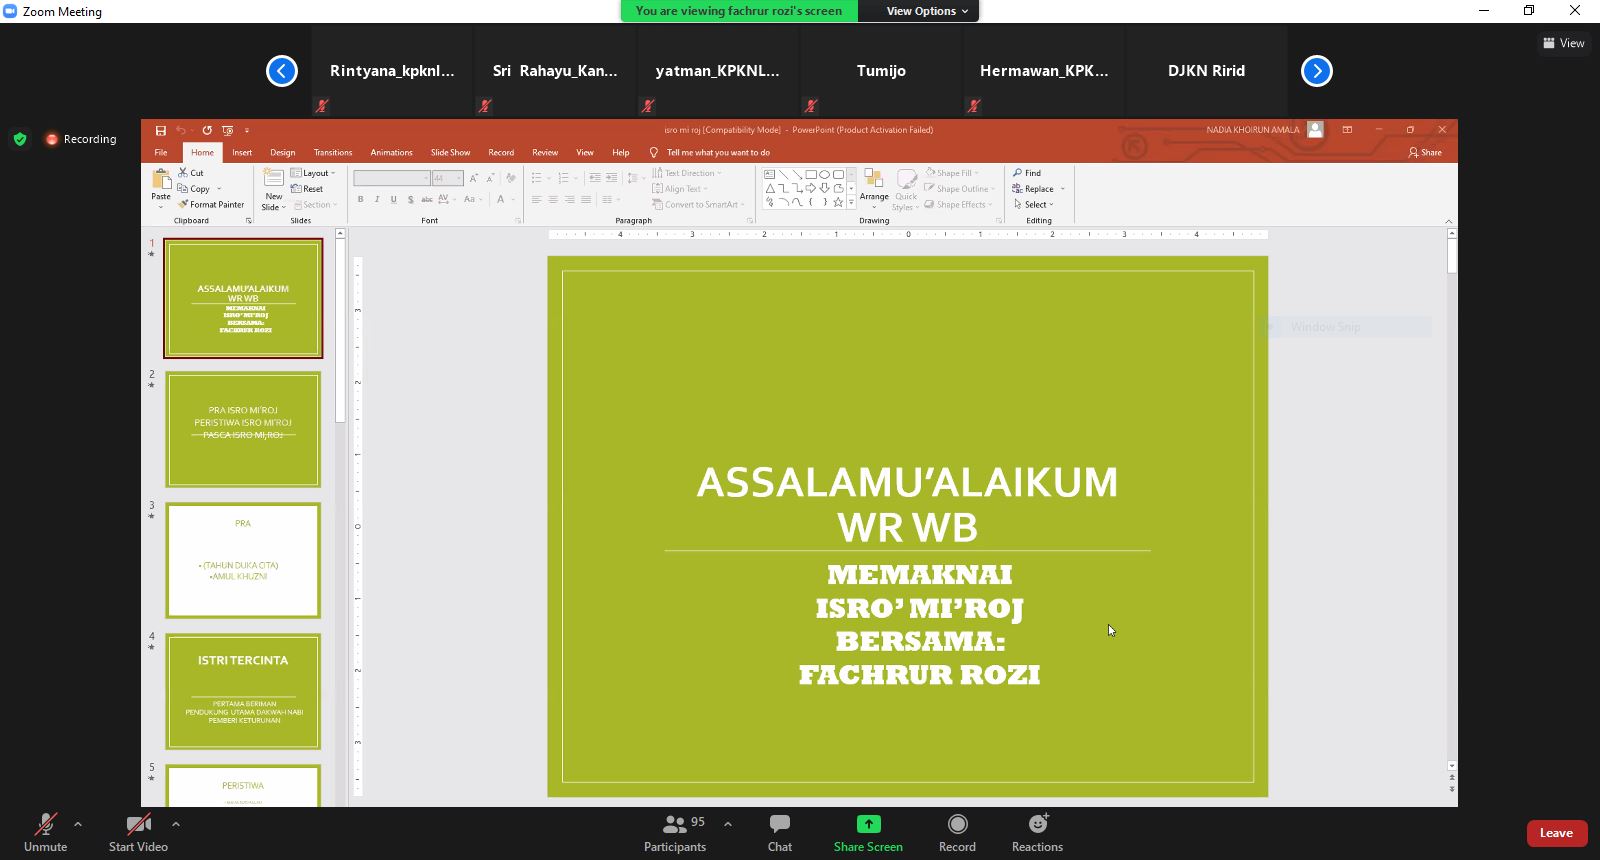Click the Reactions smiley icon
The image size is (1600, 860).
click(x=1038, y=824)
